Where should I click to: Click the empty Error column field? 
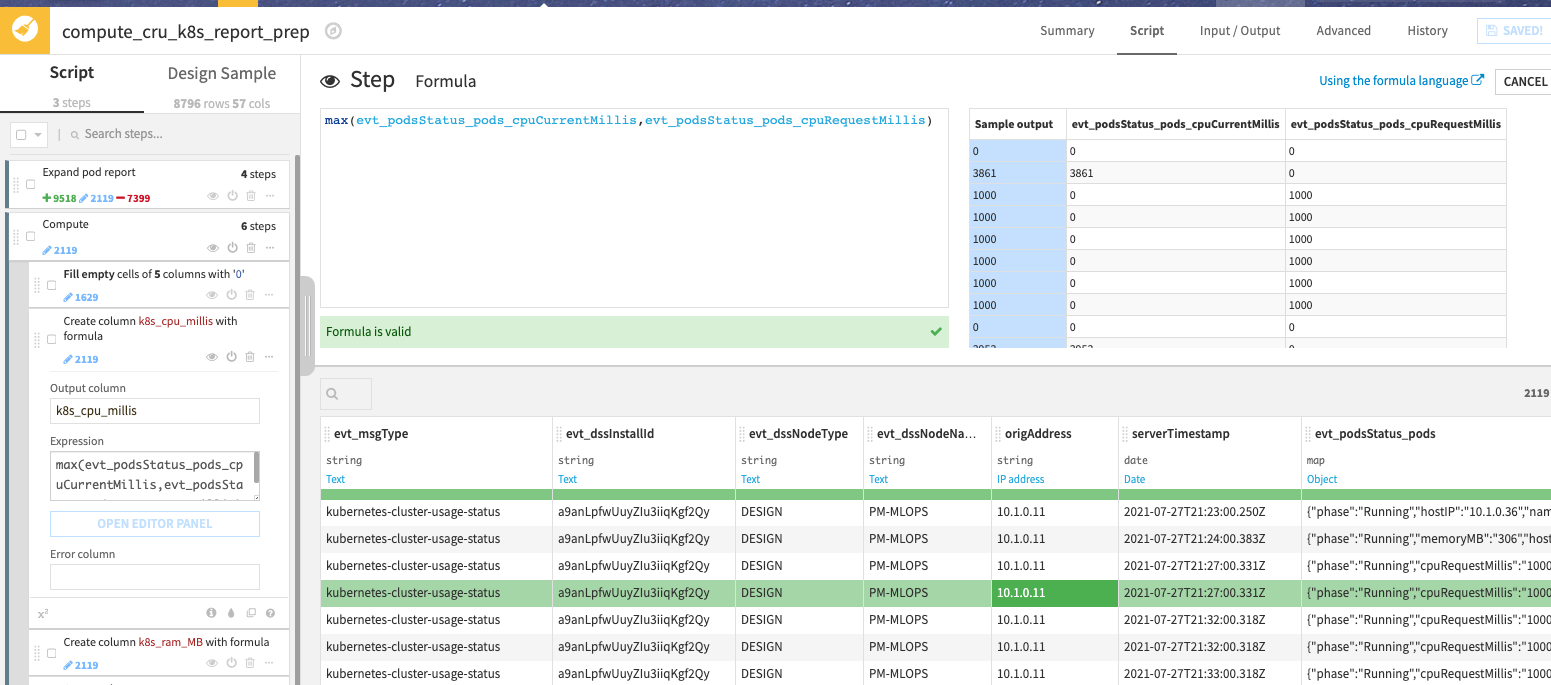pos(155,577)
